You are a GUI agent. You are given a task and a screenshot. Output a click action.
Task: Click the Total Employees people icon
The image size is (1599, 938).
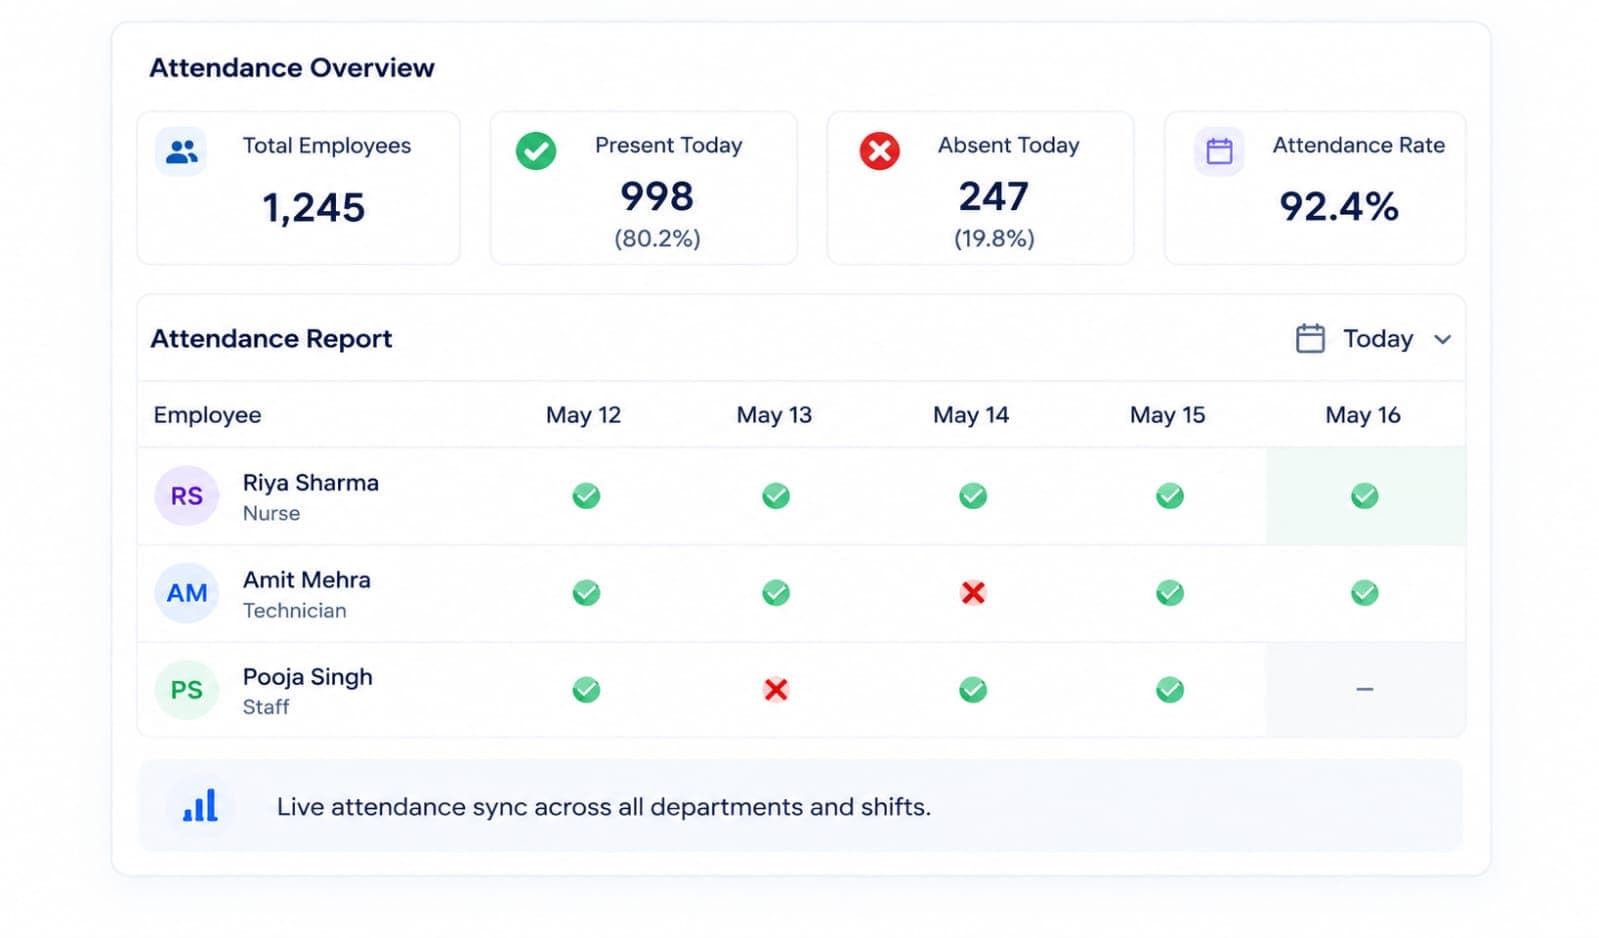(x=182, y=152)
